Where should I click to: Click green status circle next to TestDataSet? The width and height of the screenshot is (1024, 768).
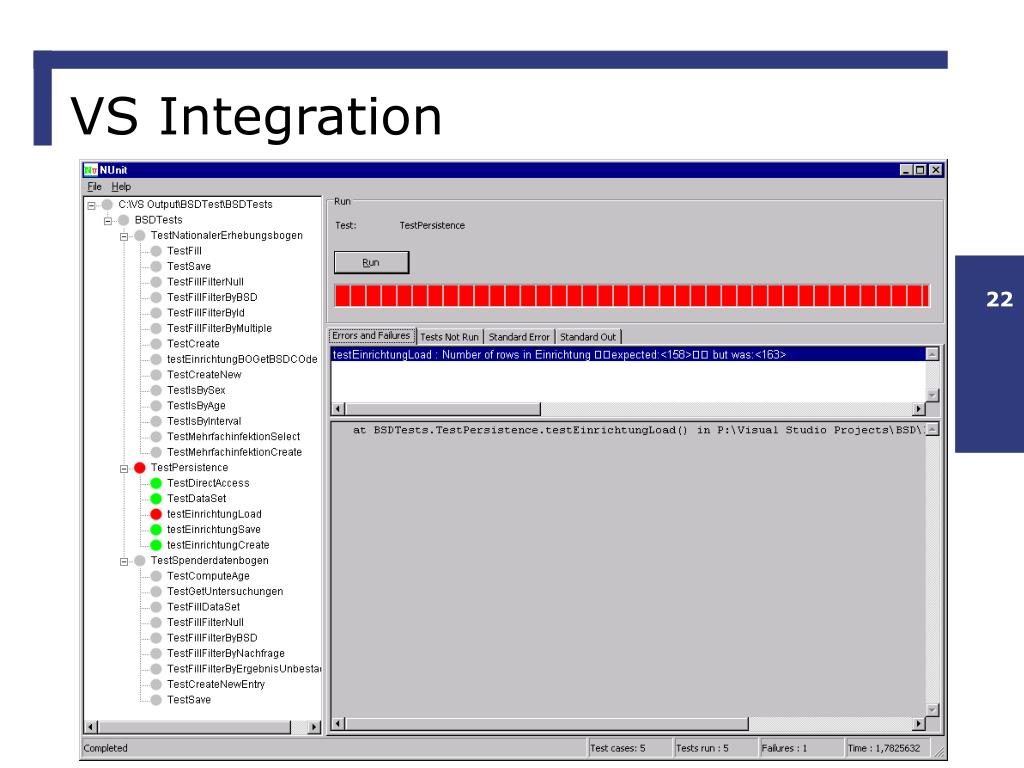pos(156,498)
